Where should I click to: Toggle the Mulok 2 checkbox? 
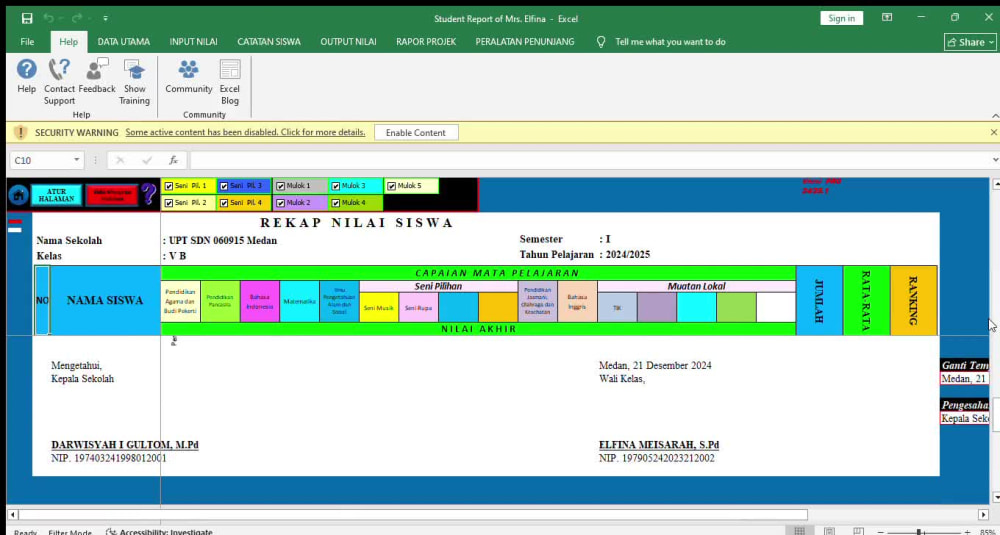(x=280, y=203)
